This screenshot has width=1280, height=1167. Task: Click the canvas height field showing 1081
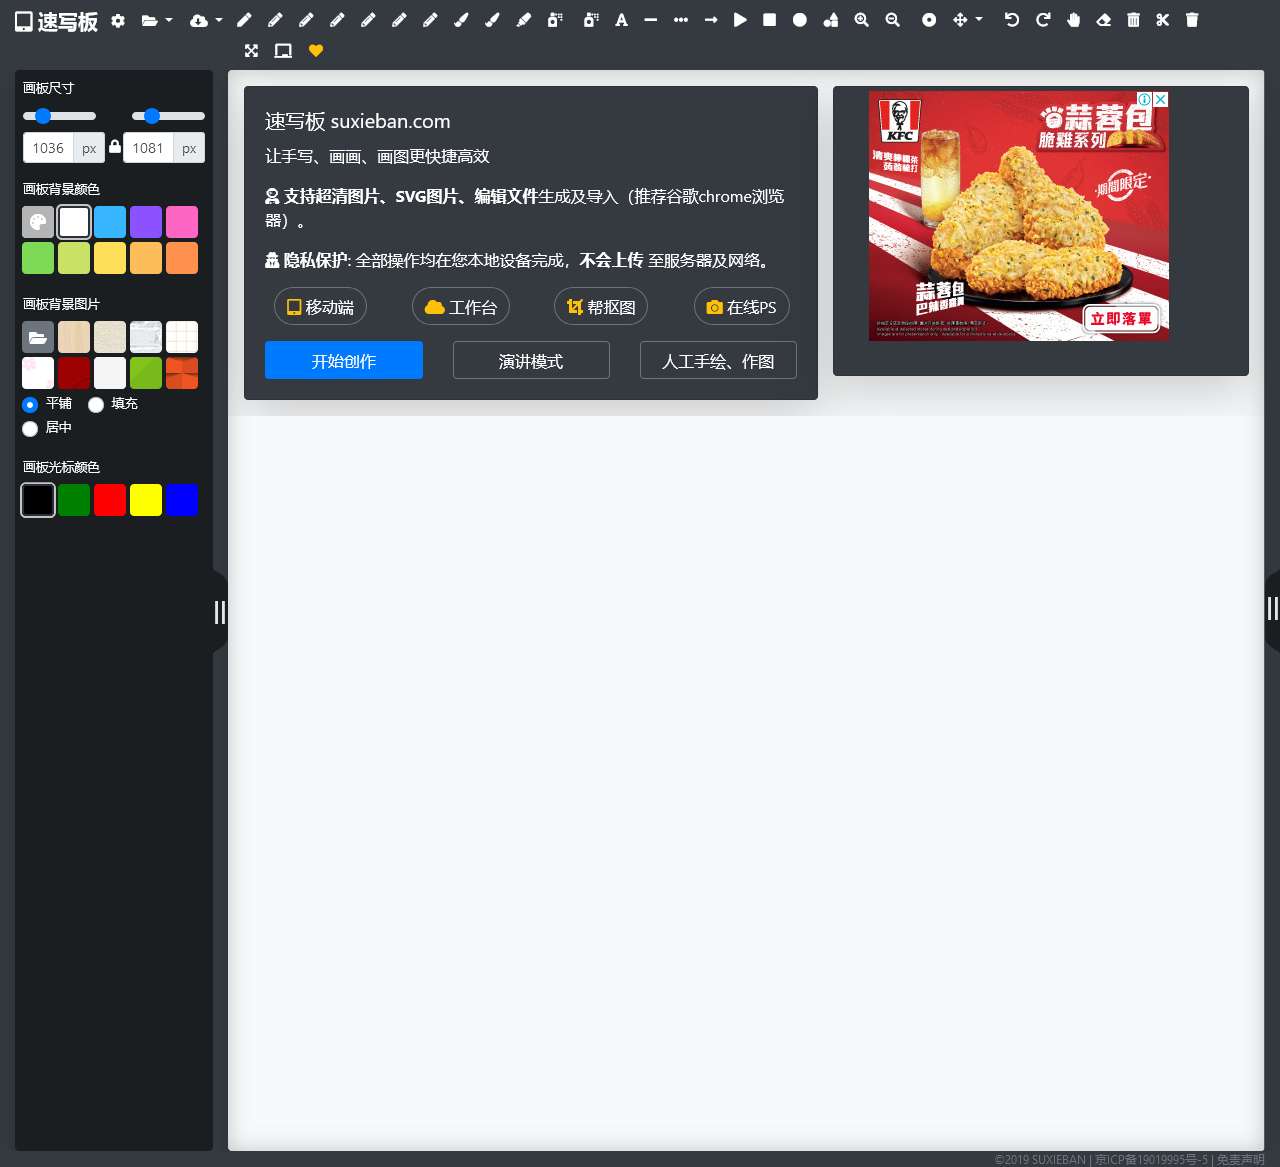coord(148,148)
